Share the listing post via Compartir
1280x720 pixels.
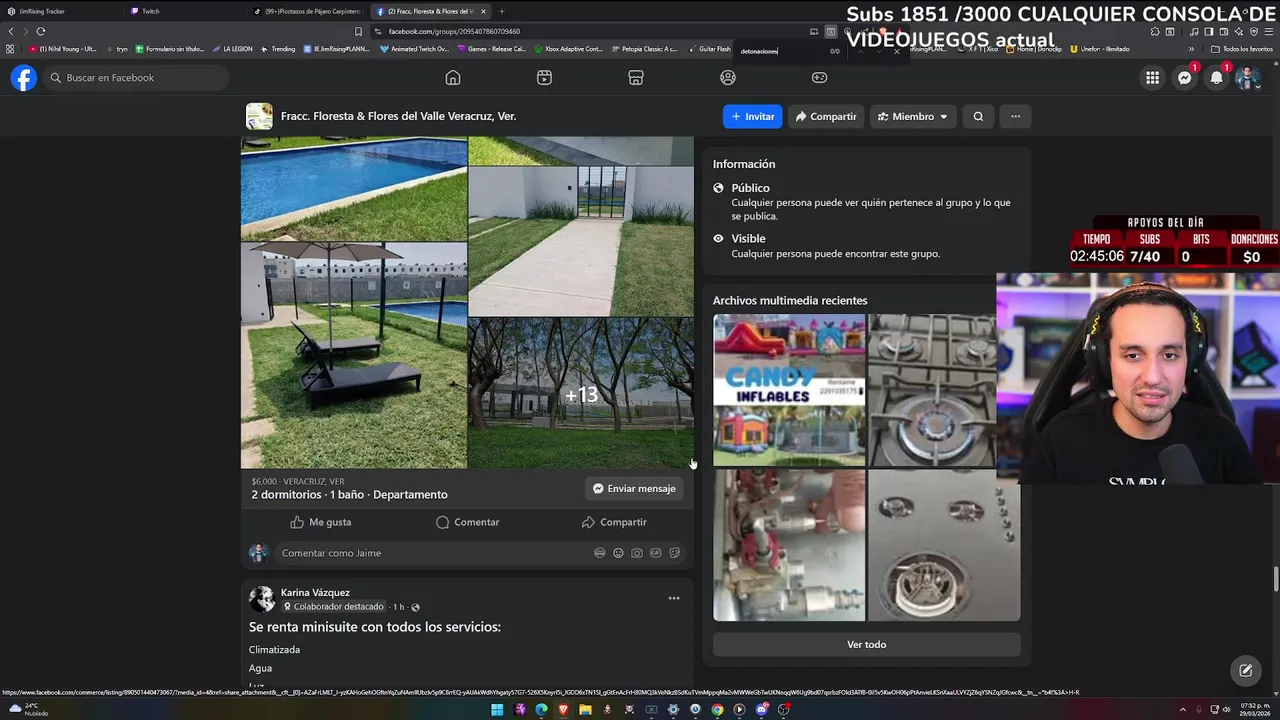[614, 522]
